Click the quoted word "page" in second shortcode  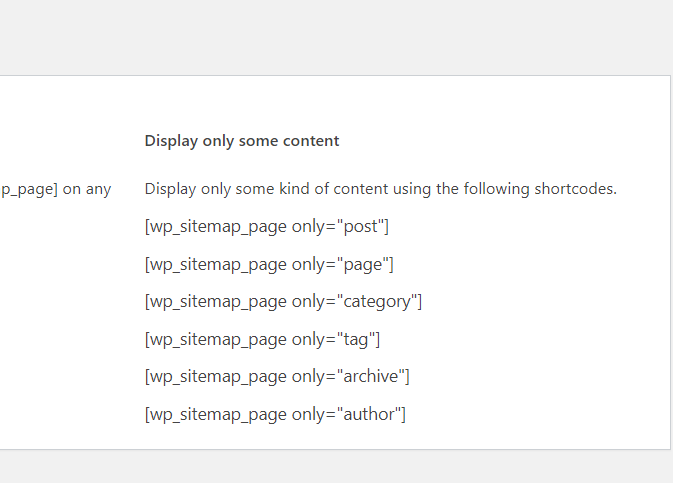(363, 265)
